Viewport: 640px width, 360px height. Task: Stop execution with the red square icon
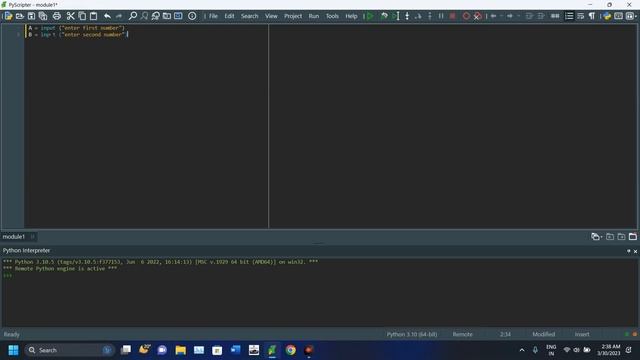tap(453, 16)
